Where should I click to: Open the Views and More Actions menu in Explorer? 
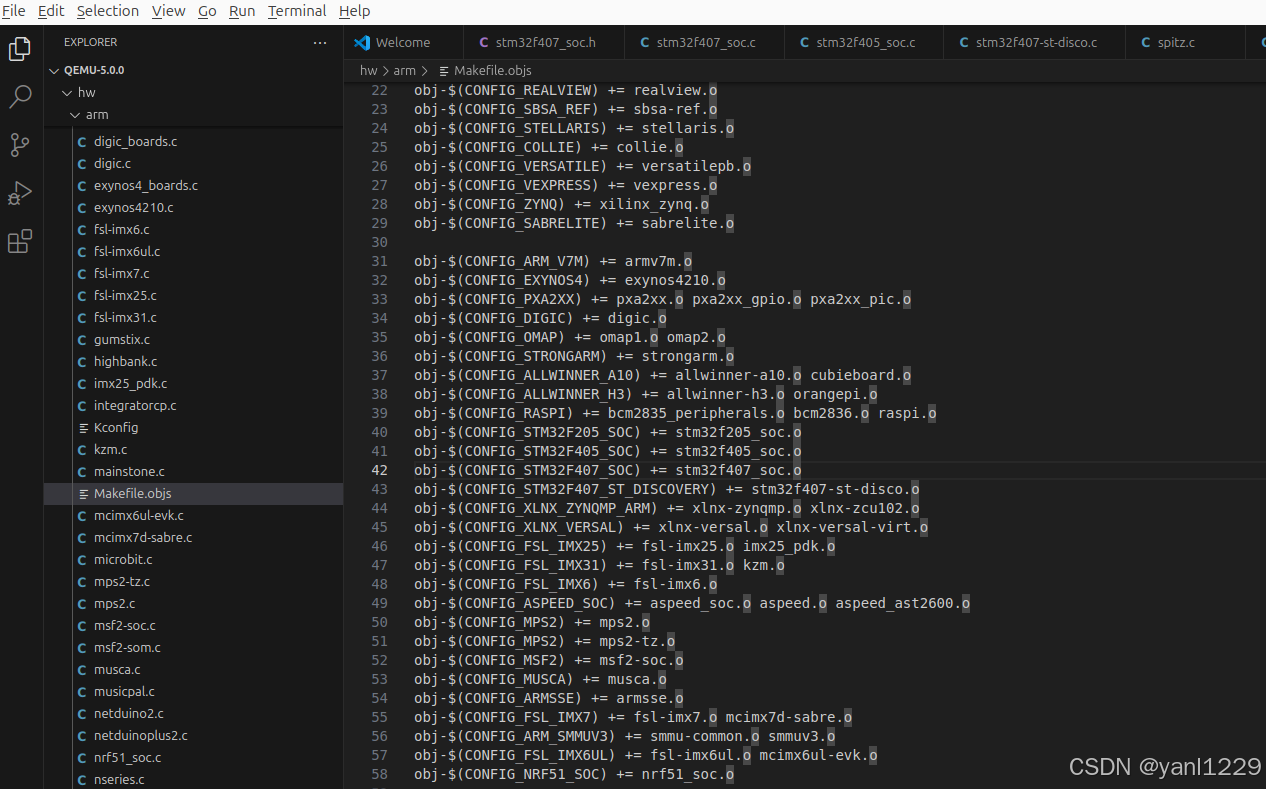point(320,42)
